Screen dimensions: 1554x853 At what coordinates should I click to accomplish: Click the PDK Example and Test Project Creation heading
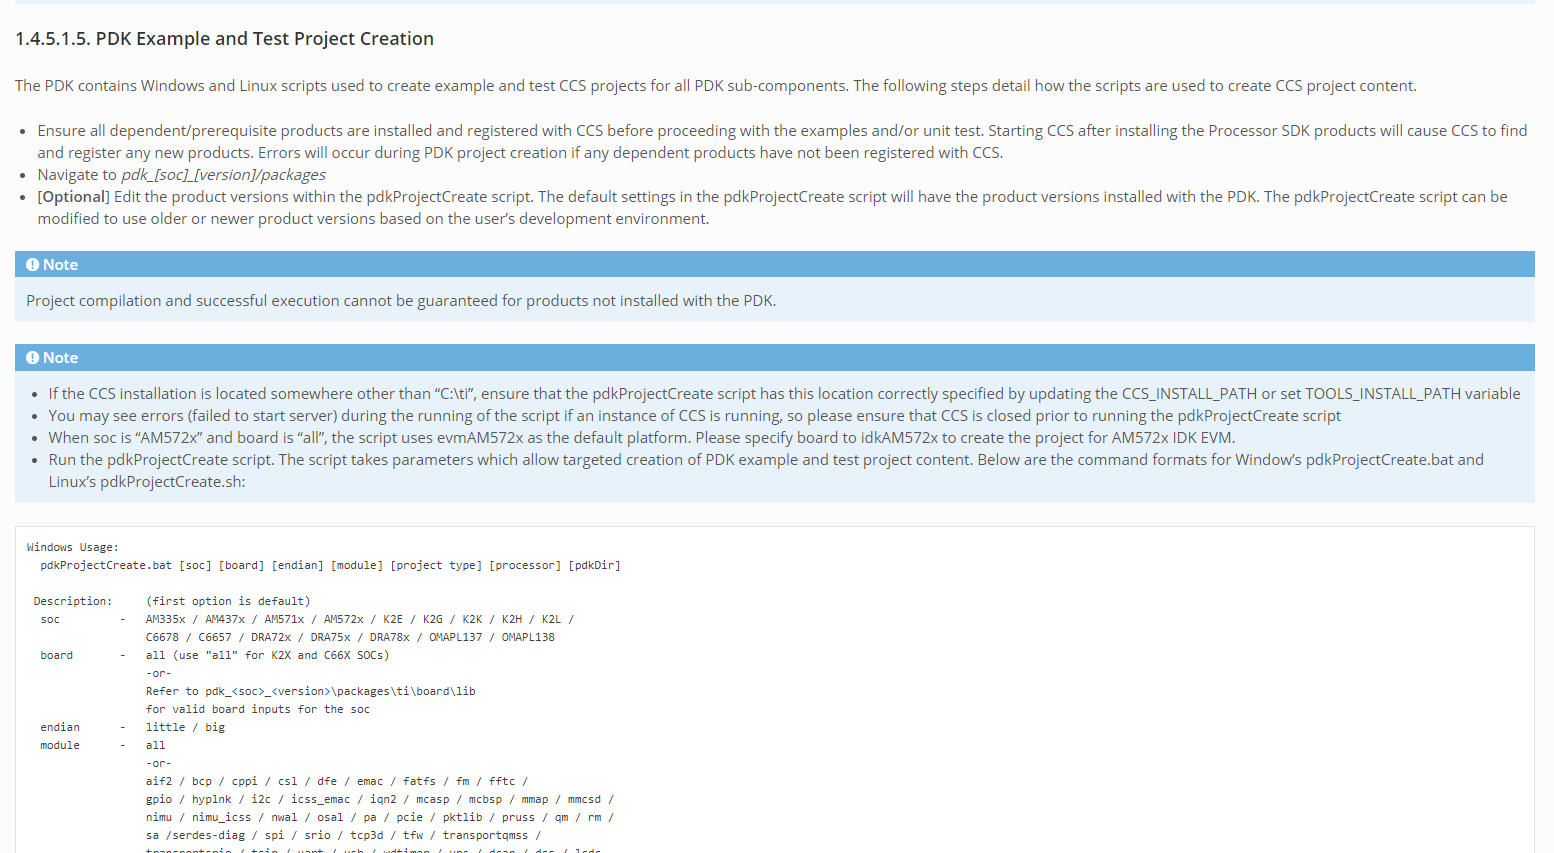point(224,39)
